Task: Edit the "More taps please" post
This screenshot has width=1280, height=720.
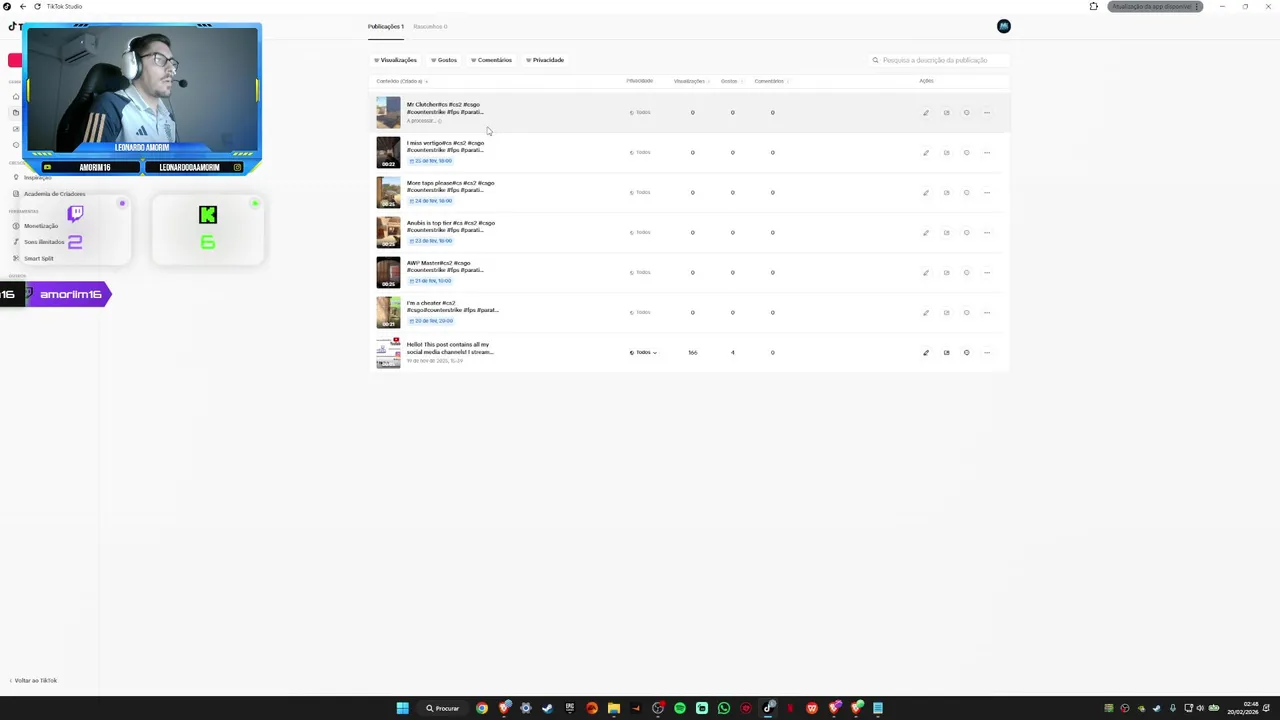Action: (926, 193)
